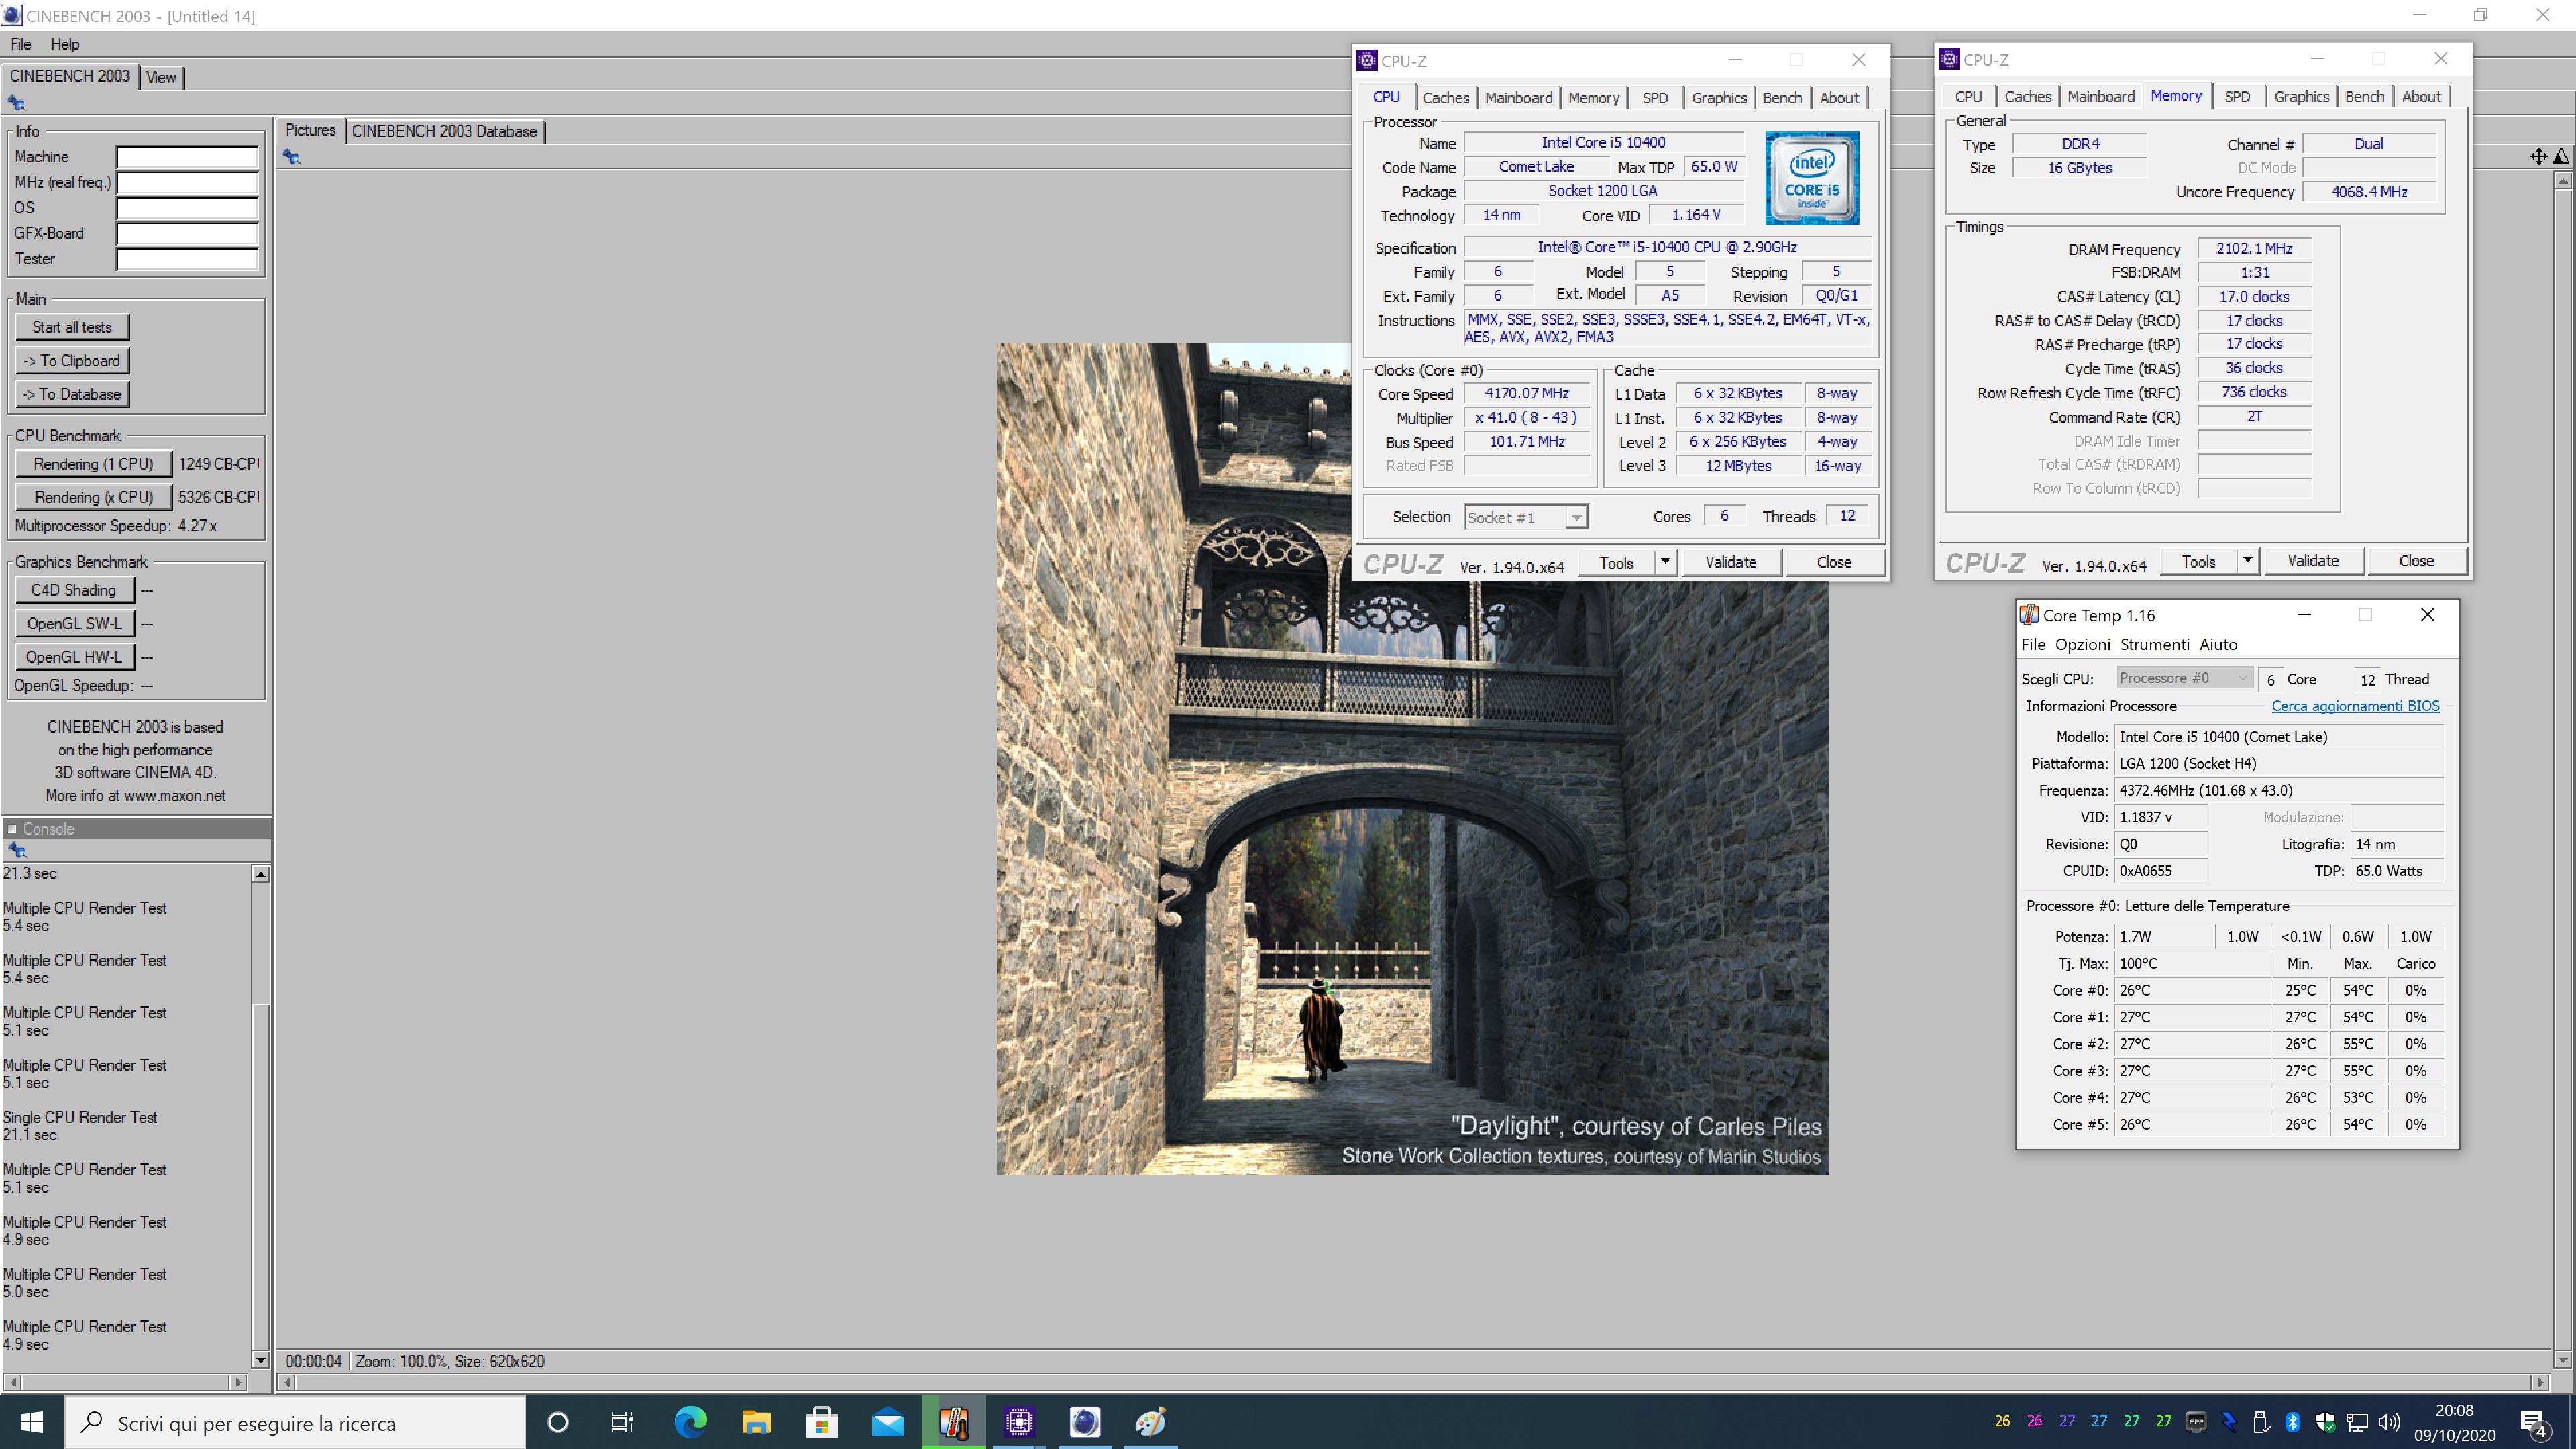Open the notification center icon
The width and height of the screenshot is (2576, 1449).
pos(2534,1423)
